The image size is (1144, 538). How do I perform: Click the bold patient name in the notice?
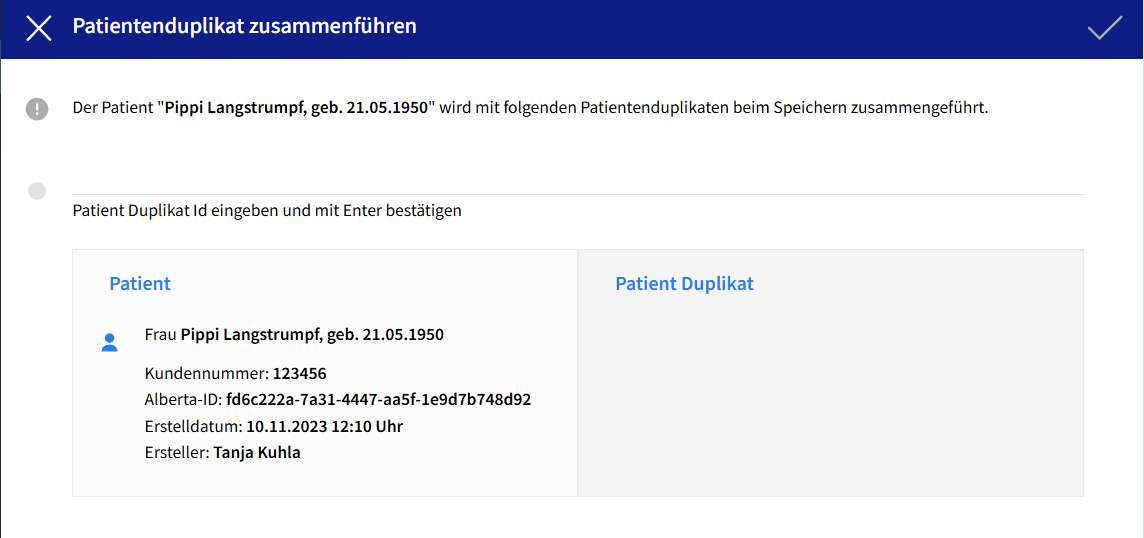pyautogui.click(x=296, y=108)
